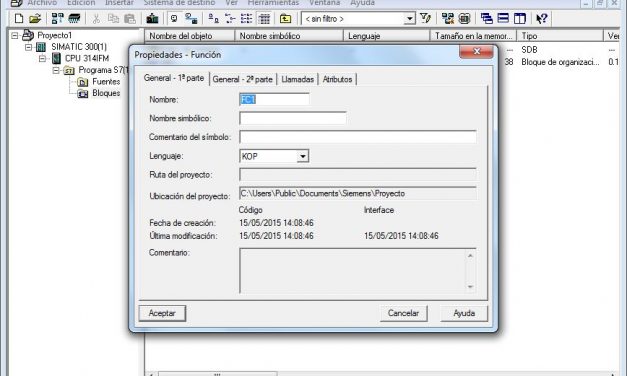This screenshot has width=627, height=376.
Task: Switch to the General - 2ª parte tab
Action: click(242, 79)
